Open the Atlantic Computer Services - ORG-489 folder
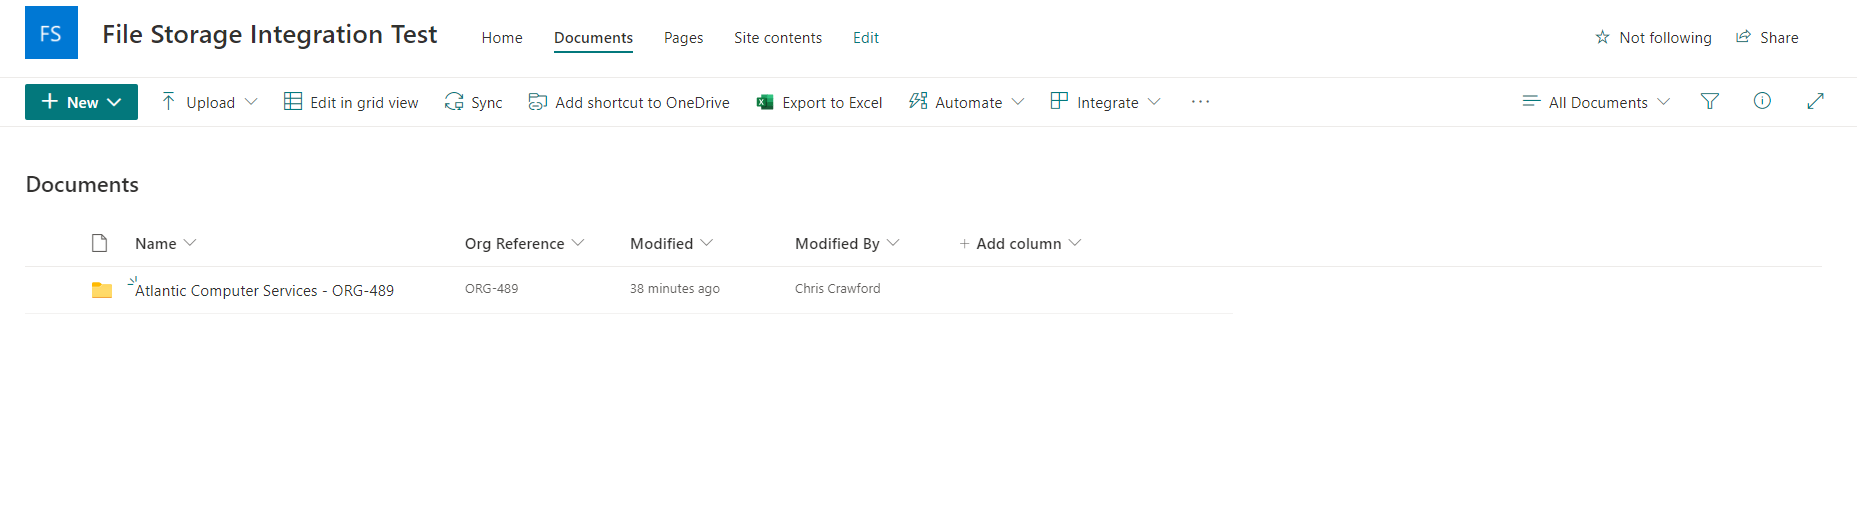The height and width of the screenshot is (512, 1857). pos(264,291)
